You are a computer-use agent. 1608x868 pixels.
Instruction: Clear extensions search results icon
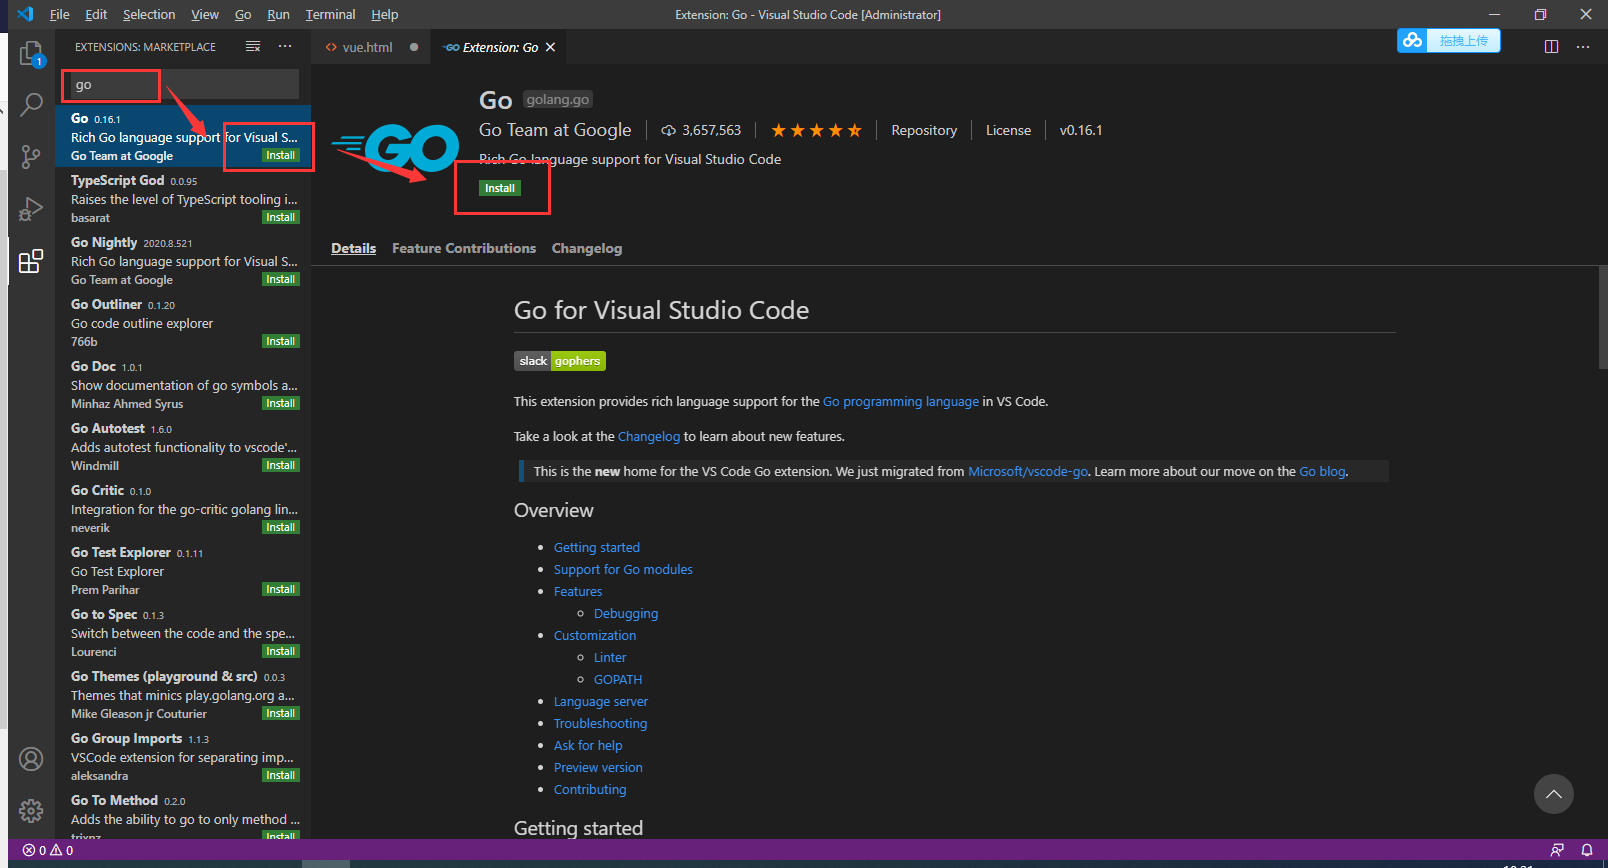(x=253, y=47)
